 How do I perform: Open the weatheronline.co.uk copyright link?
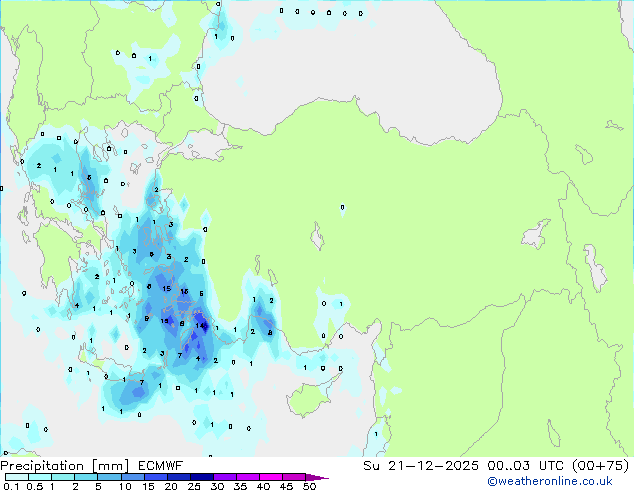click(550, 481)
